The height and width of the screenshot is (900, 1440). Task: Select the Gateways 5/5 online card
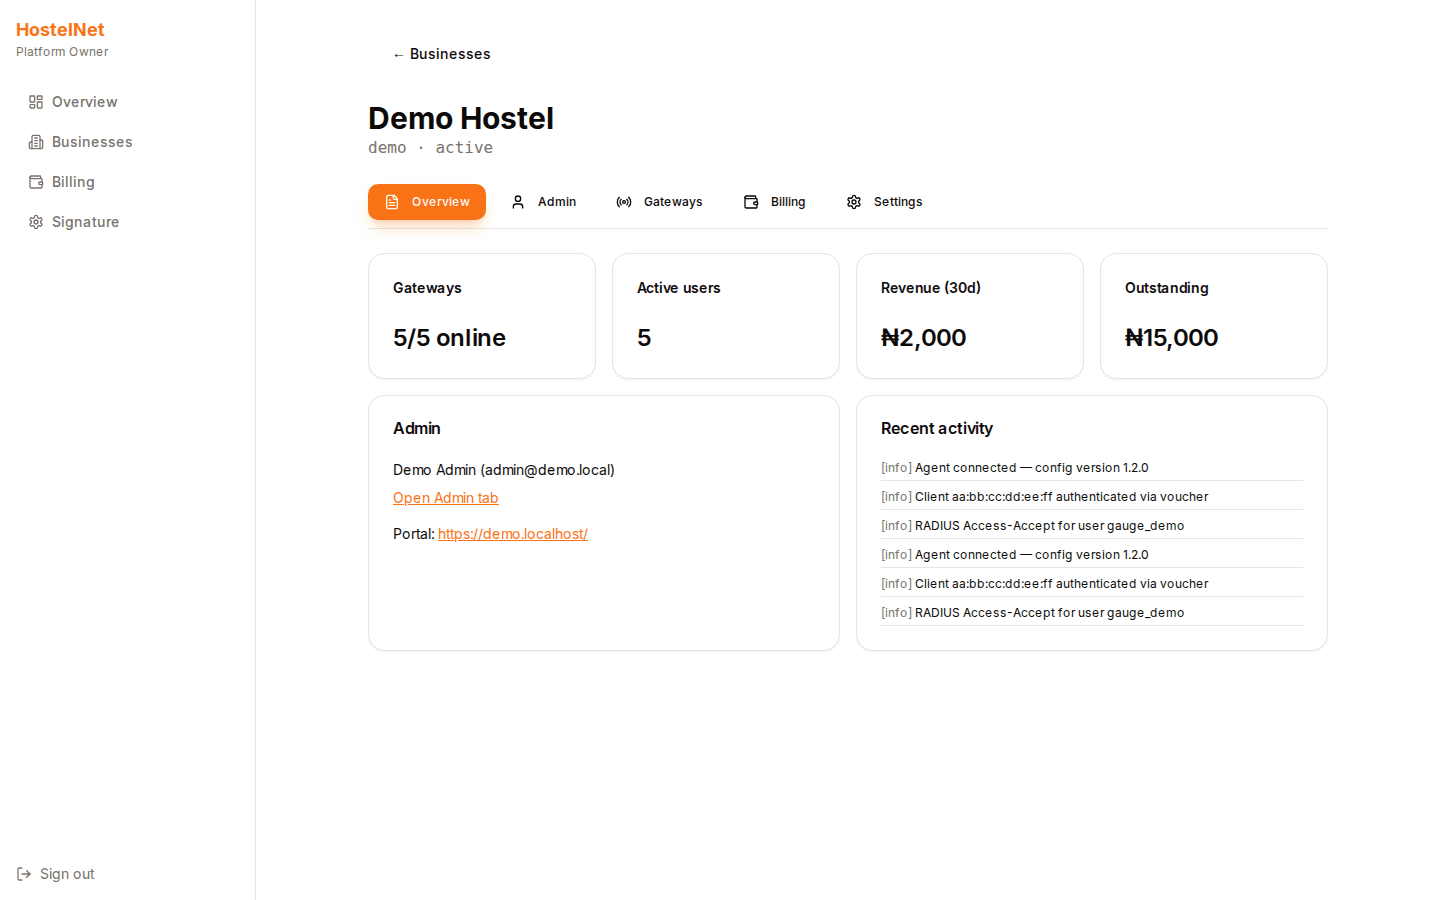pos(482,316)
